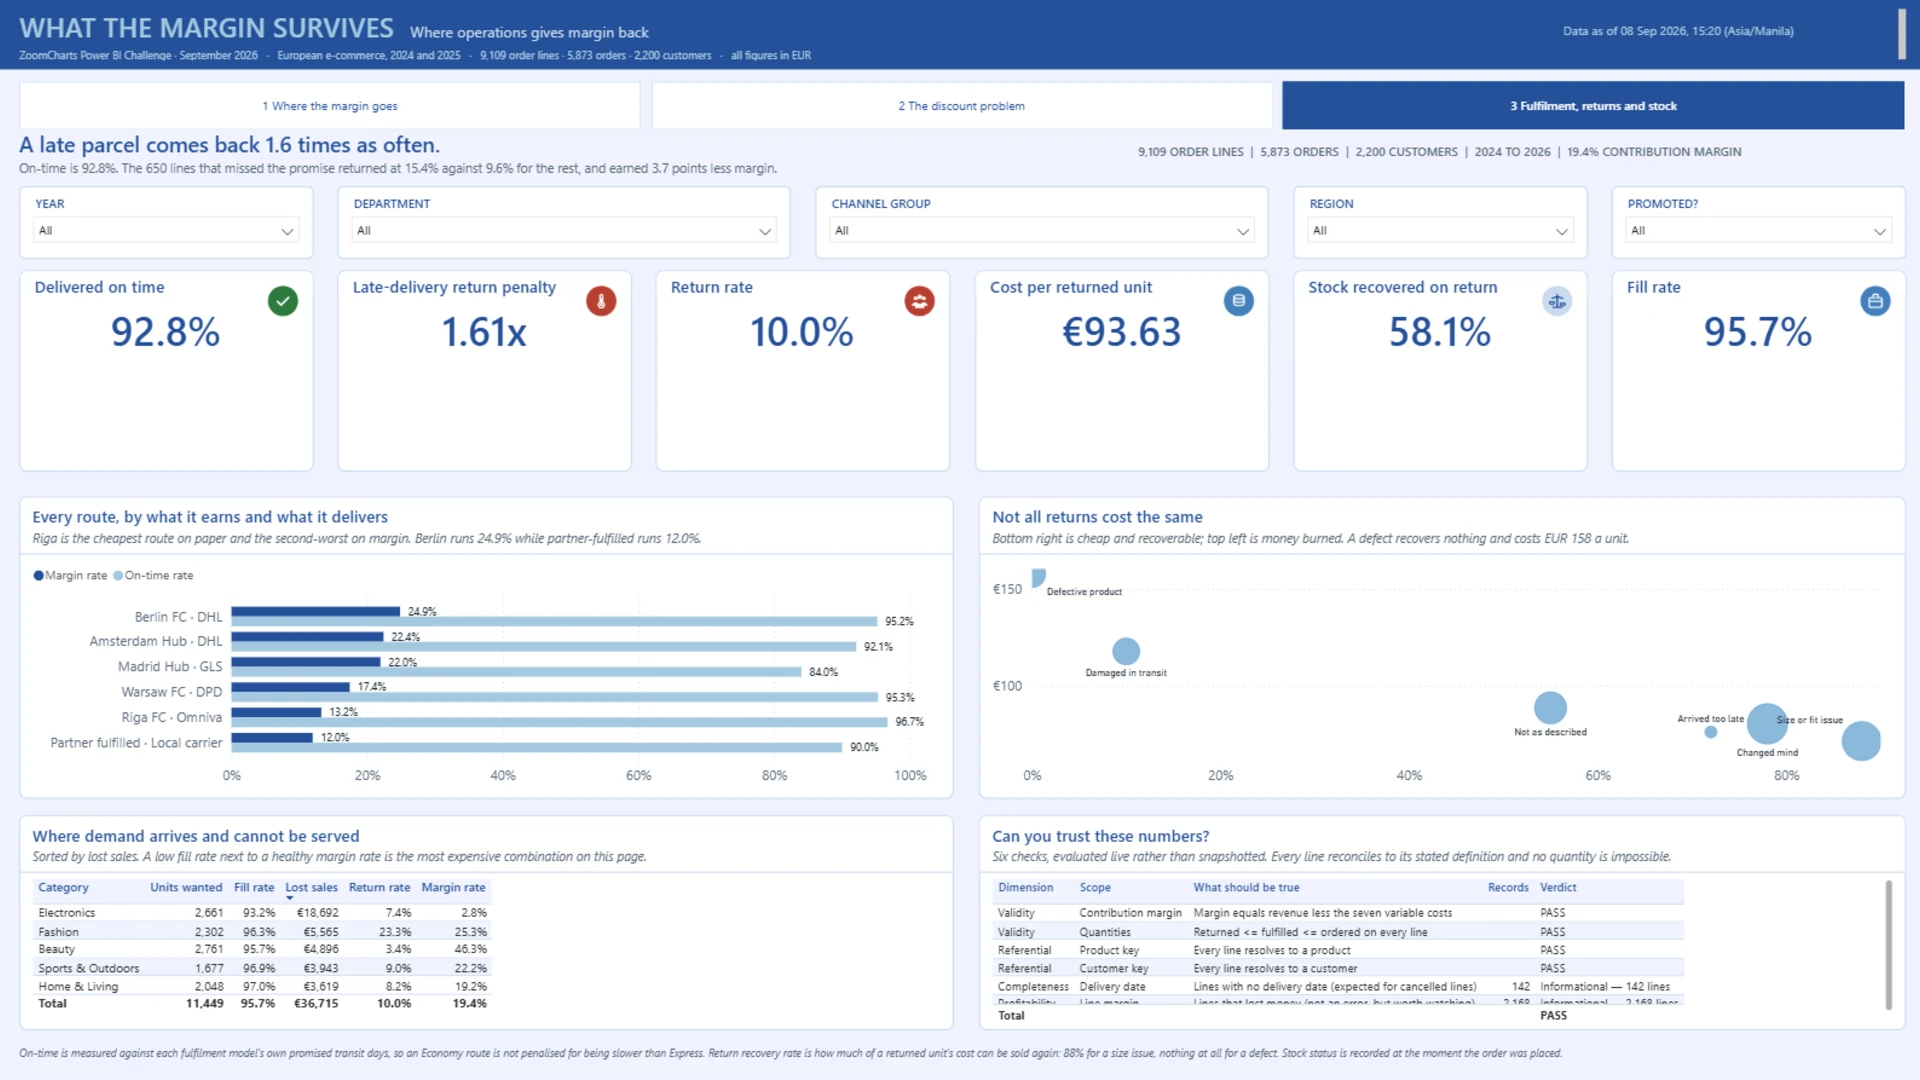The image size is (1920, 1080).
Task: Toggle the Margin rate legend dot
Action: pyautogui.click(x=39, y=576)
